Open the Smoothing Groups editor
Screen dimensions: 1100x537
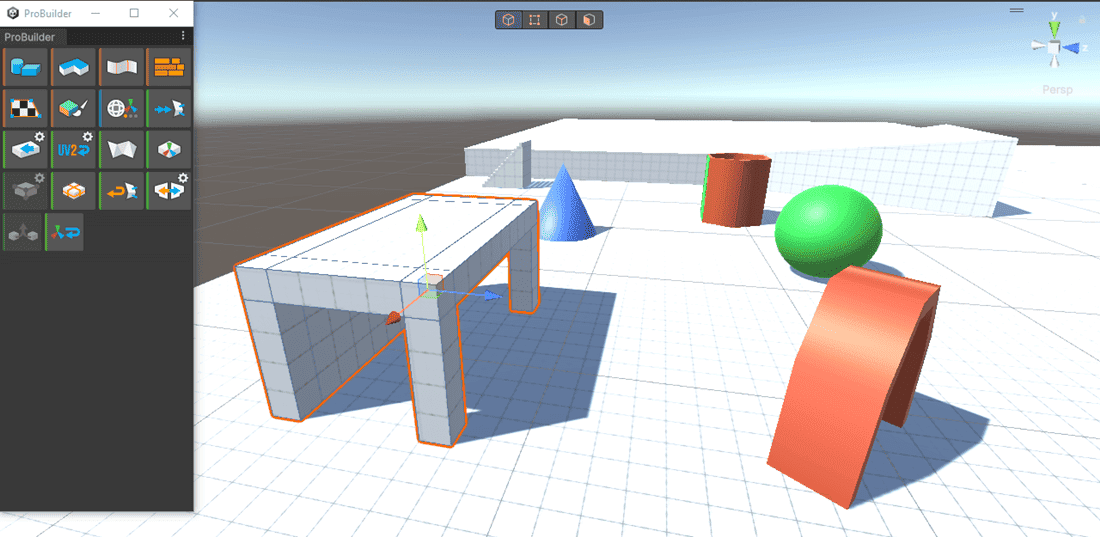[x=120, y=68]
